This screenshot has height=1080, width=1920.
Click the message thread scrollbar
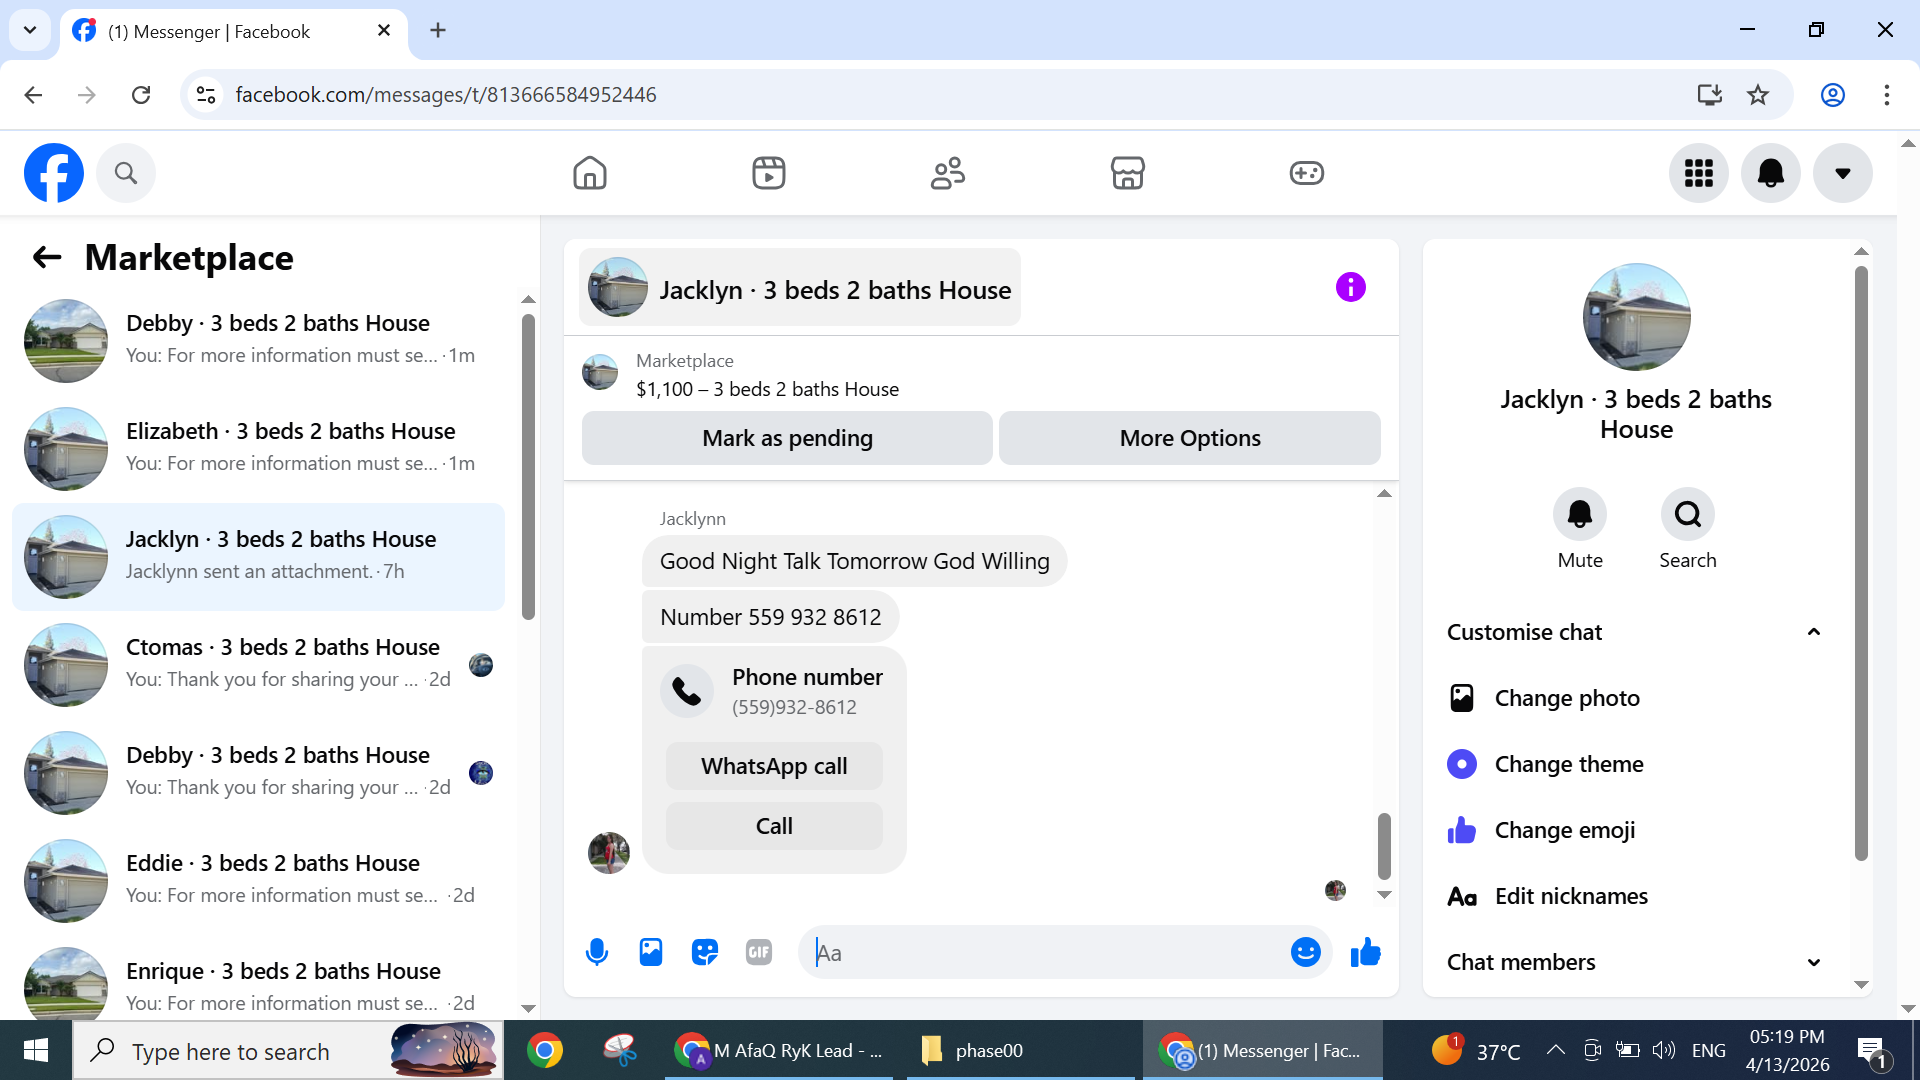[1384, 846]
